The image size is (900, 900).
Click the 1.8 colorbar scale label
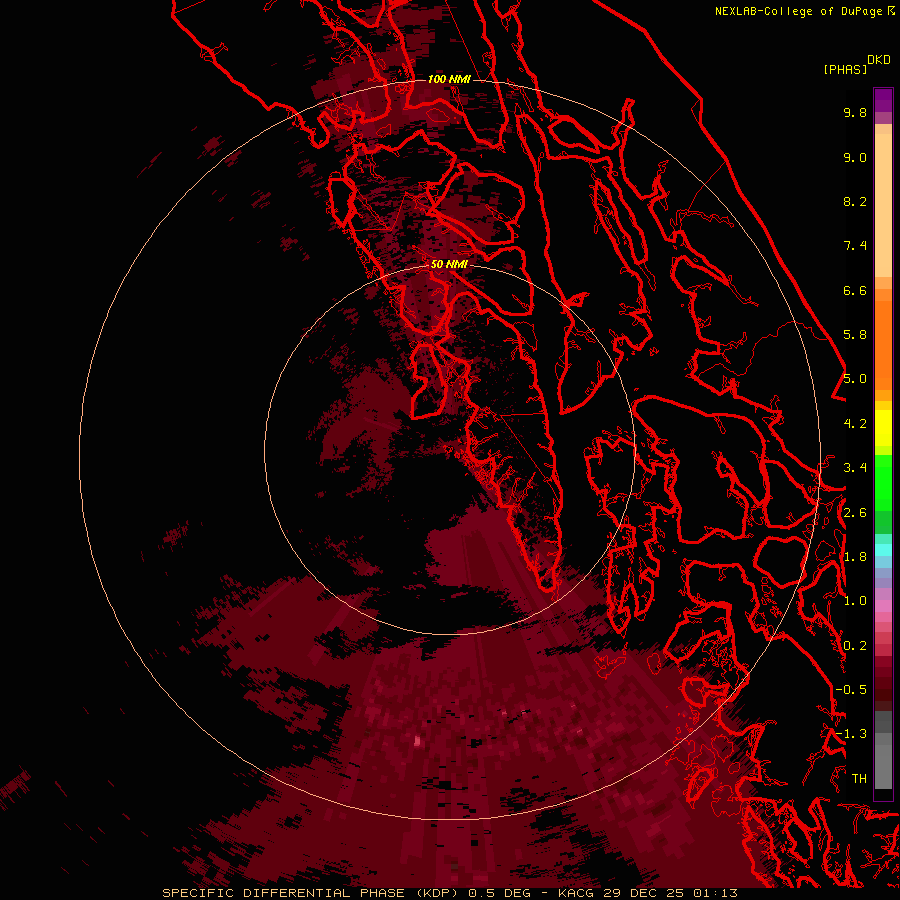pyautogui.click(x=855, y=557)
